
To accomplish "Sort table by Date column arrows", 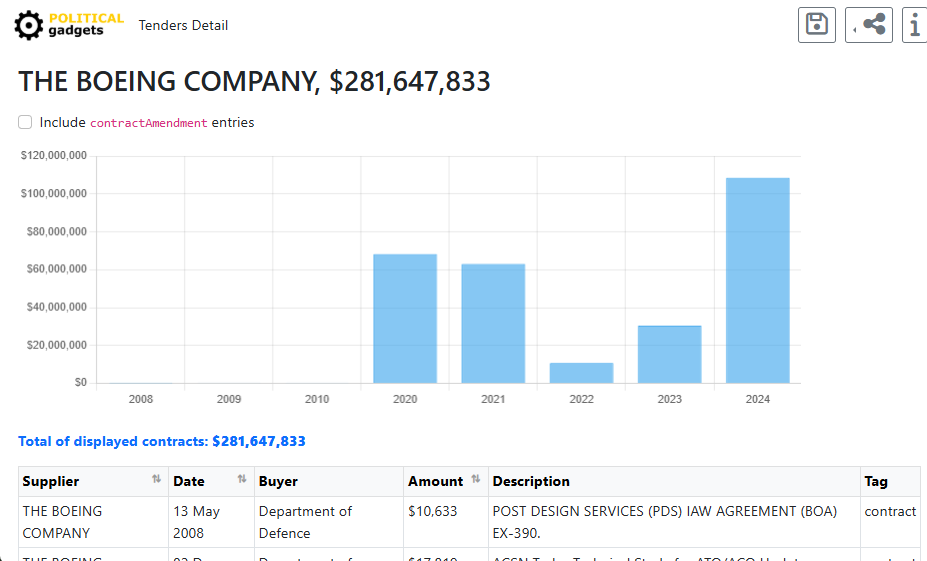I will [x=242, y=479].
